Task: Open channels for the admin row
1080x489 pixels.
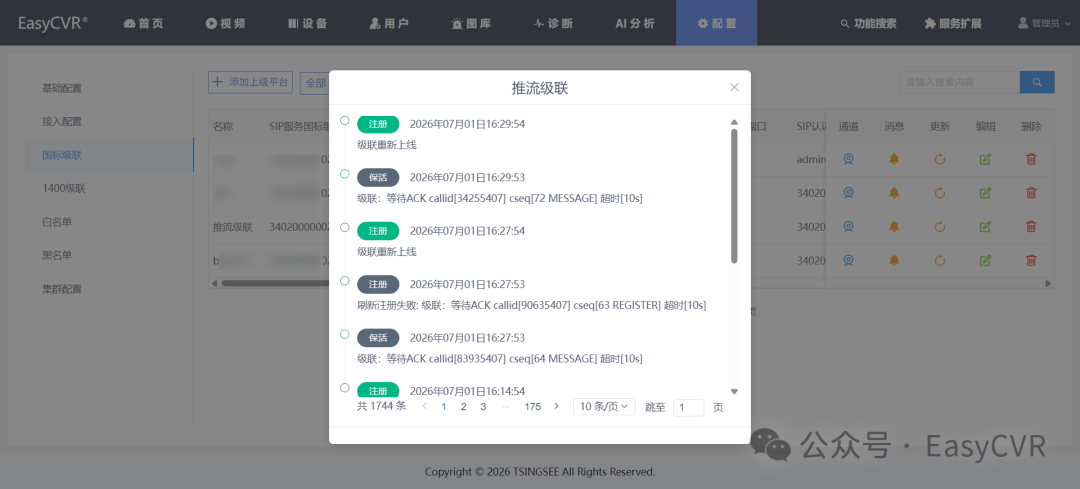Action: [x=849, y=159]
